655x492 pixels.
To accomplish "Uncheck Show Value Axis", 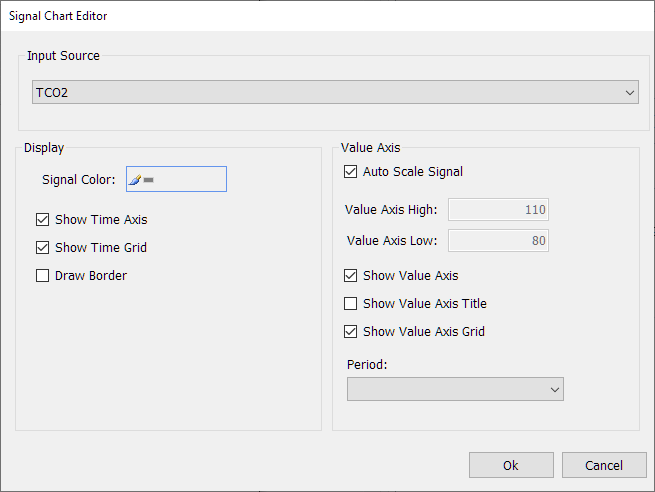I will point(350,276).
